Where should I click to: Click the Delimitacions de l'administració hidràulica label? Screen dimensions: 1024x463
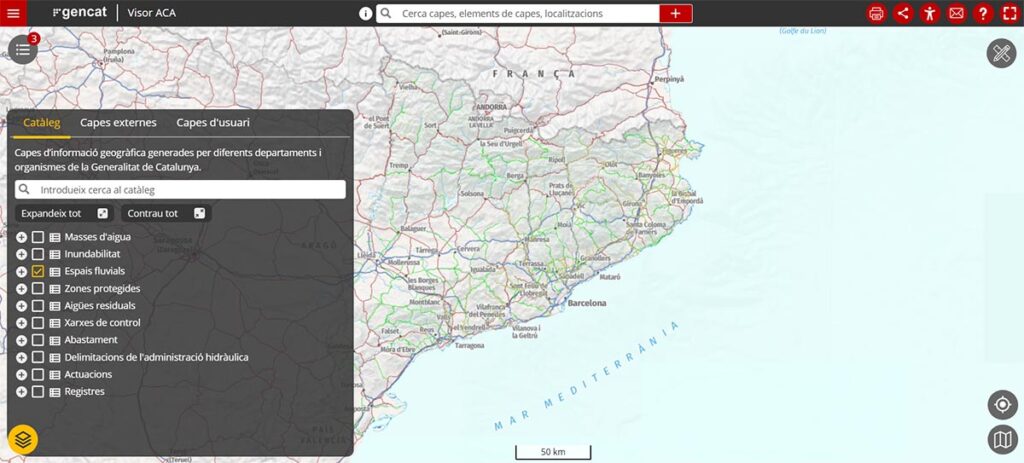tap(156, 357)
